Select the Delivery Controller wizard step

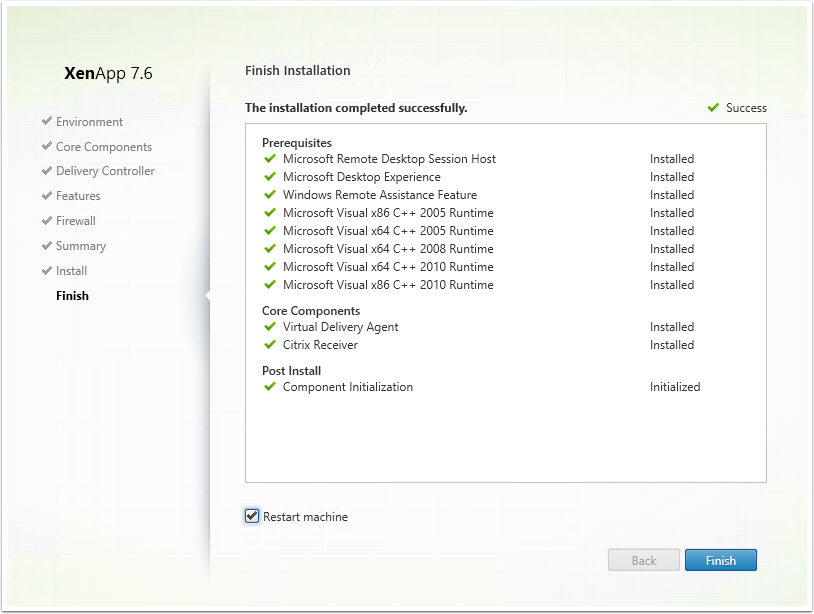[x=105, y=171]
